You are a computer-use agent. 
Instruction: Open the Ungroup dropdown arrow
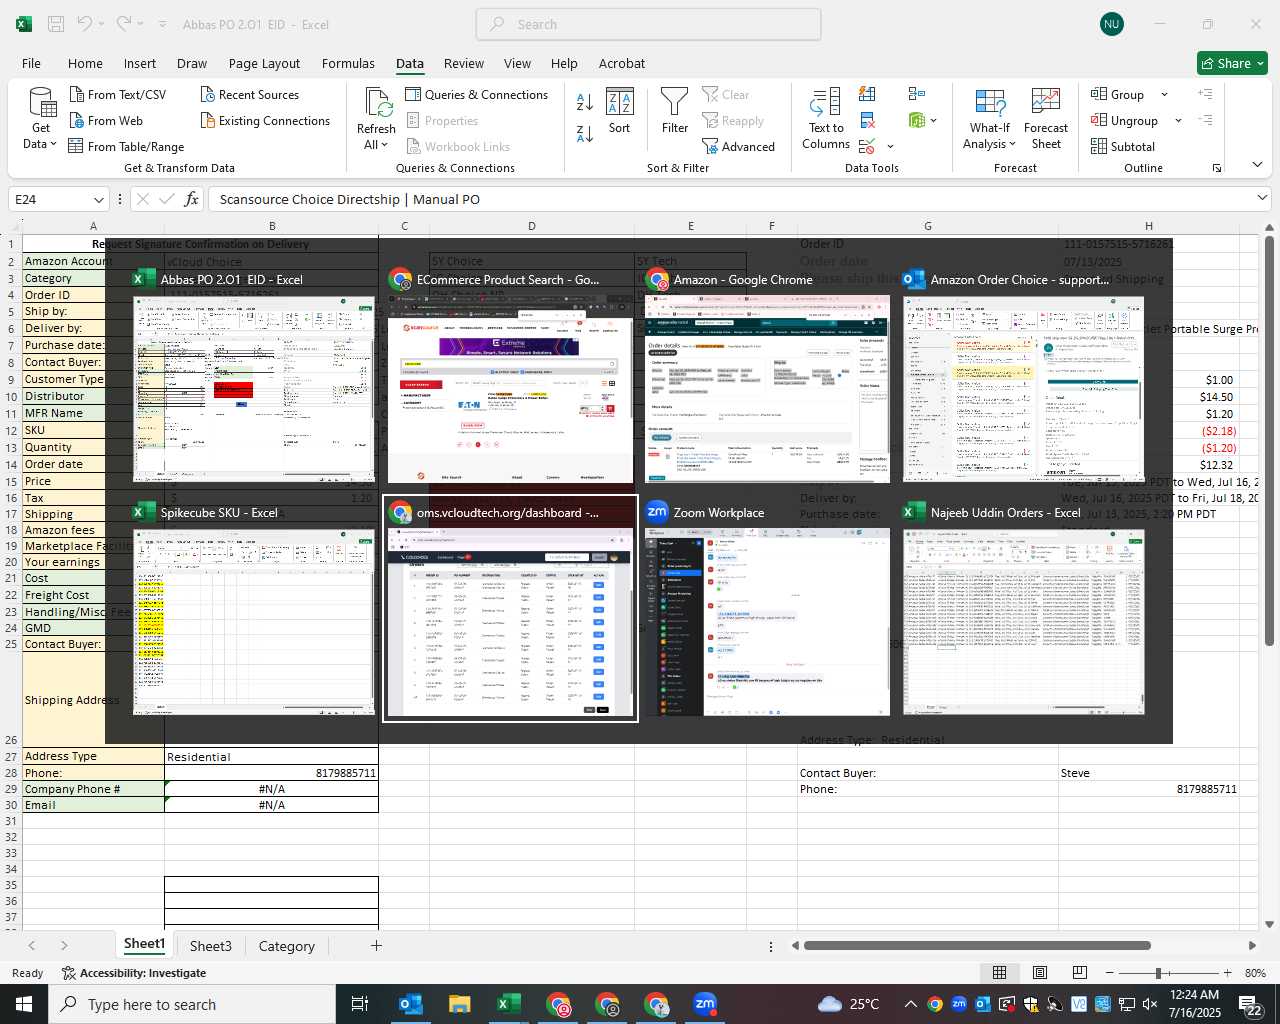(x=1178, y=120)
